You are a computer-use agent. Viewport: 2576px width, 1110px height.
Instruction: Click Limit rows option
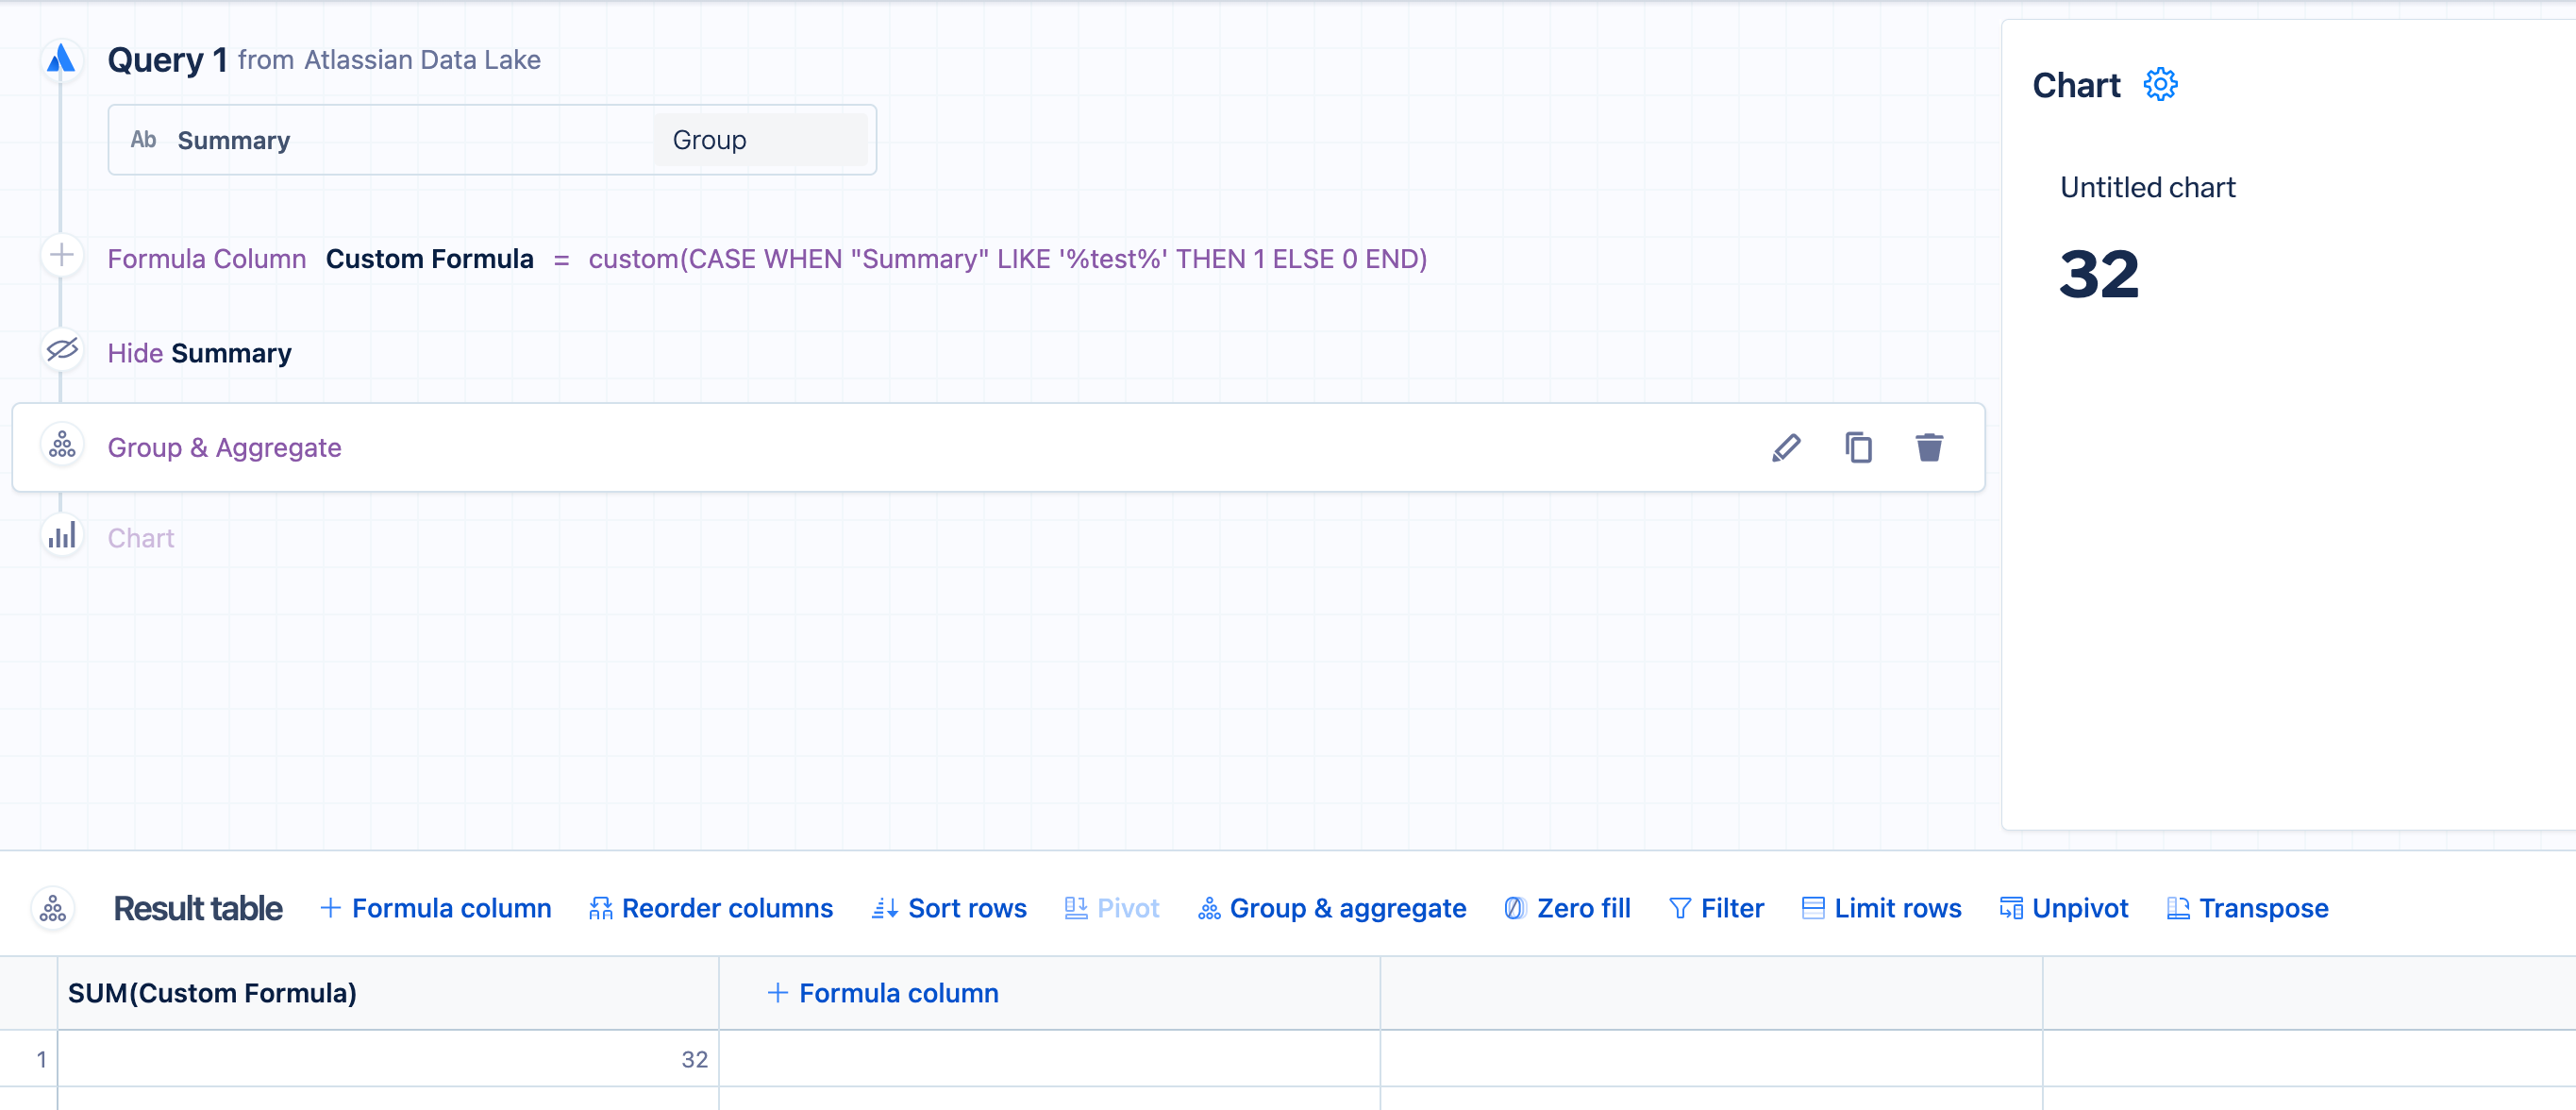pyautogui.click(x=1881, y=909)
